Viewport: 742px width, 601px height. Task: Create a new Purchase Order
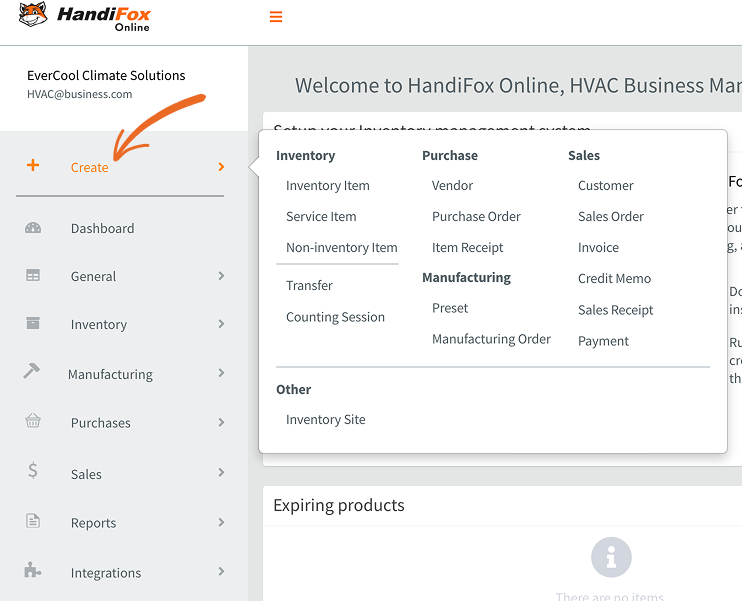[476, 216]
